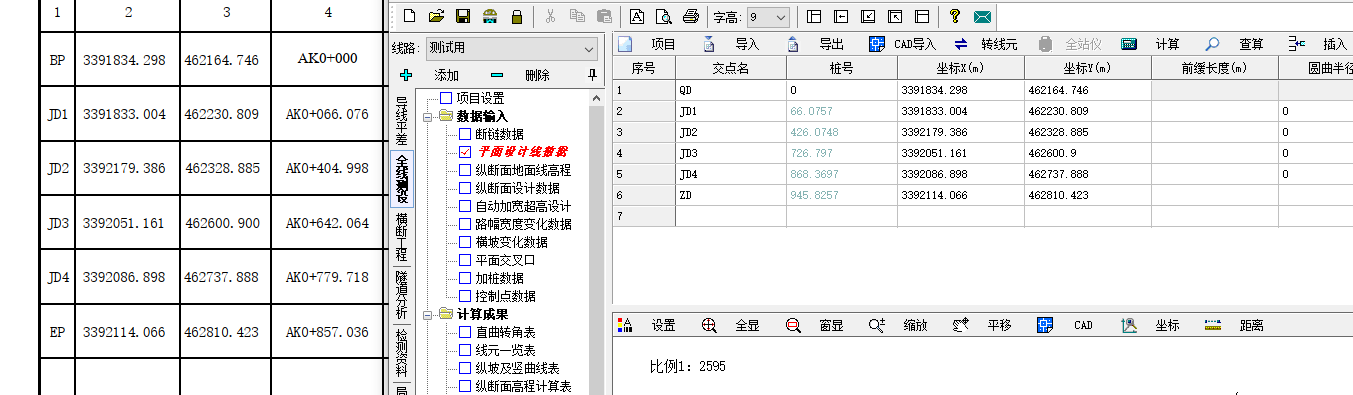This screenshot has height=395, width=1353.
Task: Collapse the 数据输入 tree node
Action: [429, 116]
